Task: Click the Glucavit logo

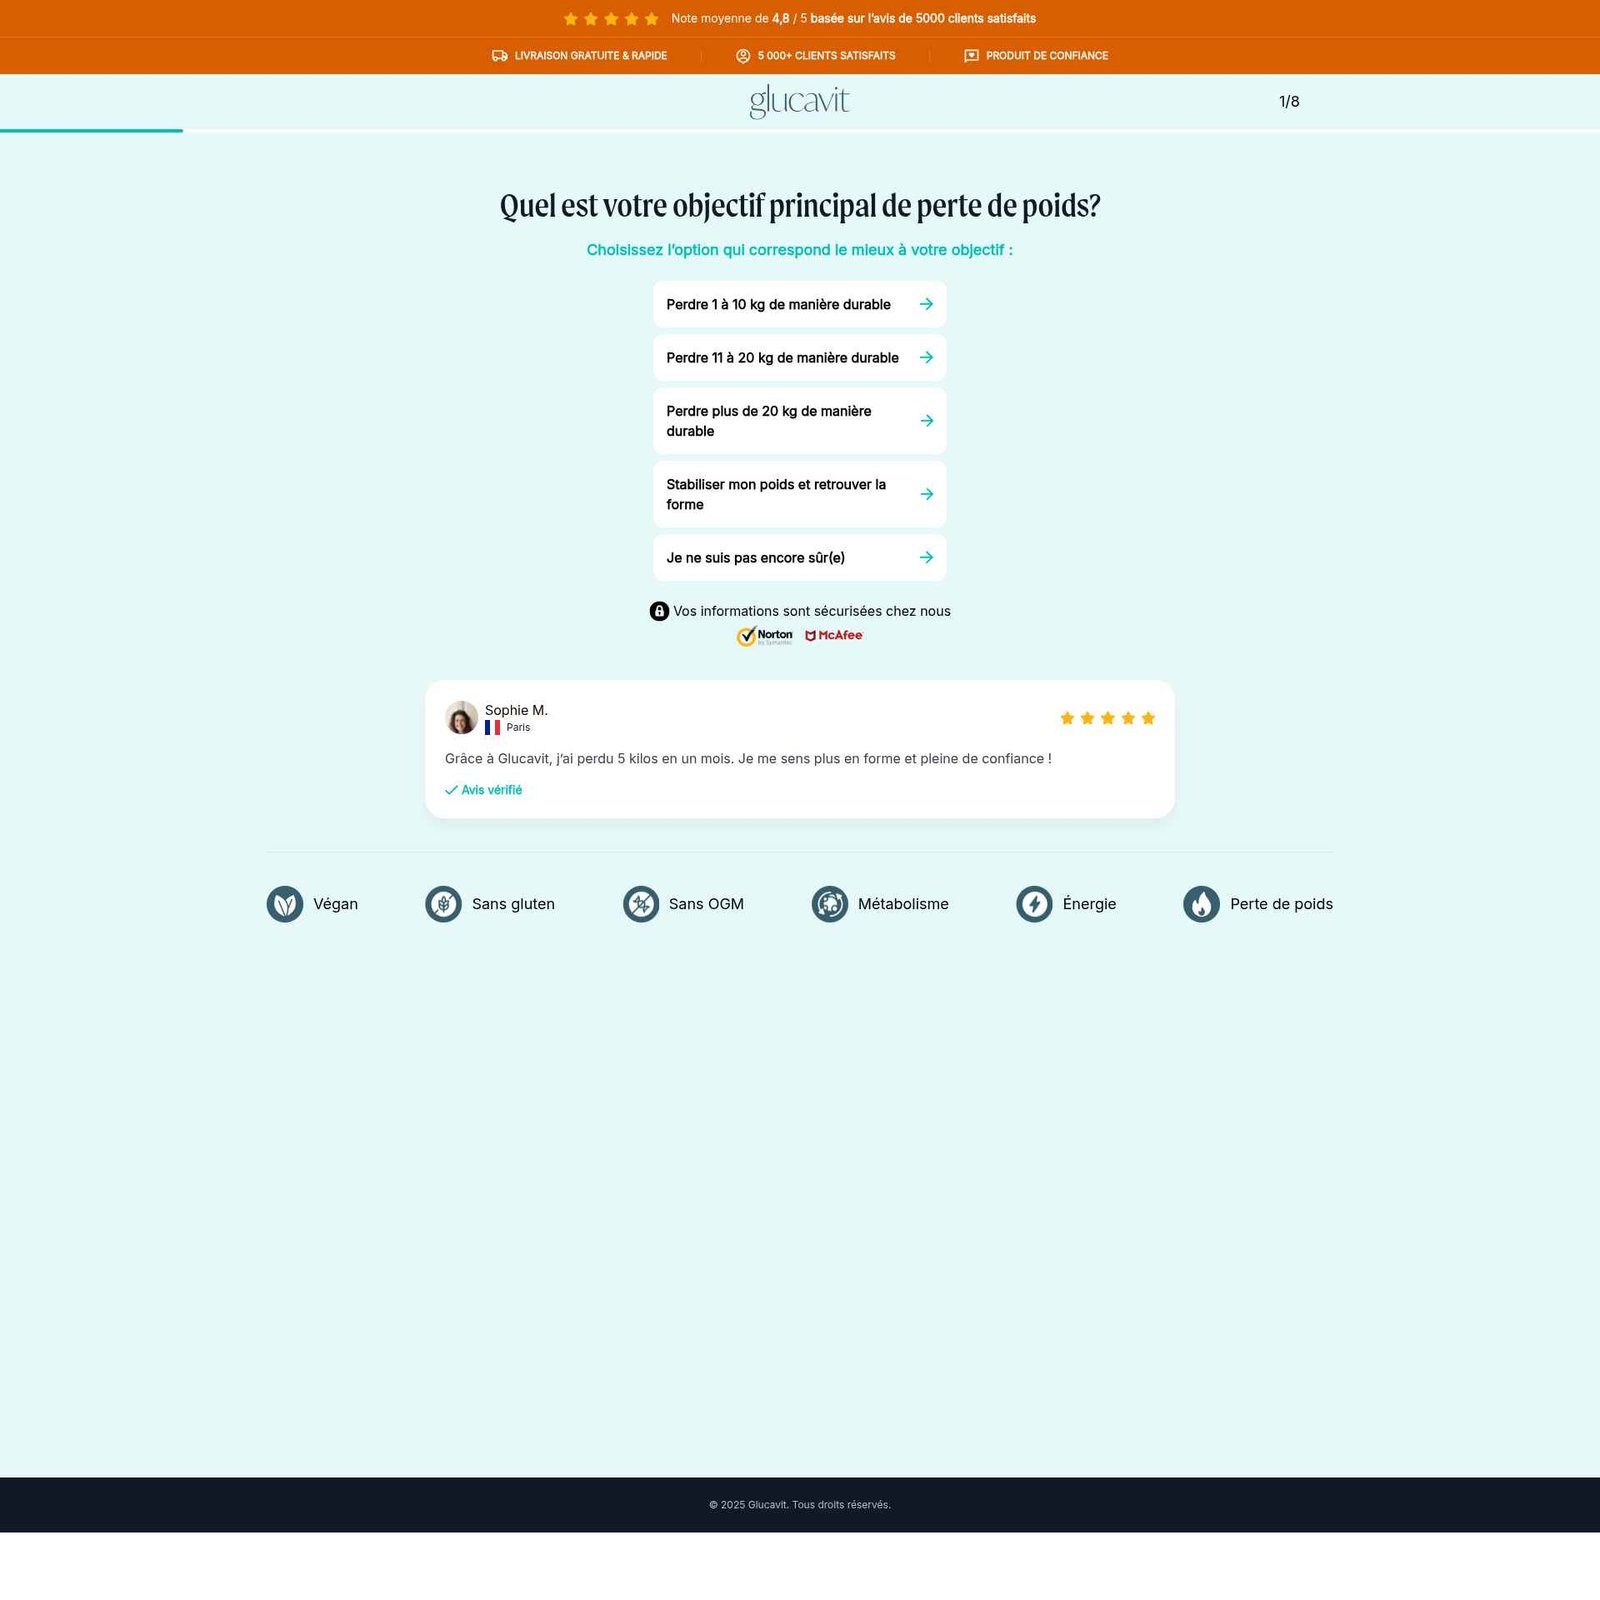Action: 799,101
